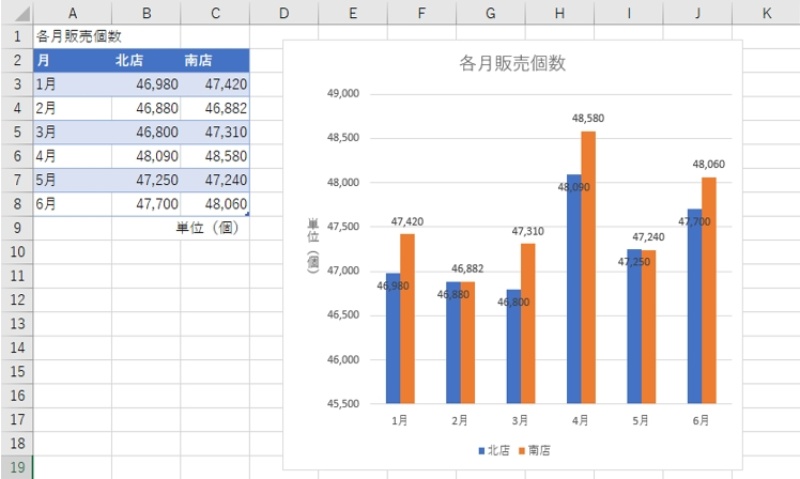Click the blue 北店 legend marker

pos(482,451)
